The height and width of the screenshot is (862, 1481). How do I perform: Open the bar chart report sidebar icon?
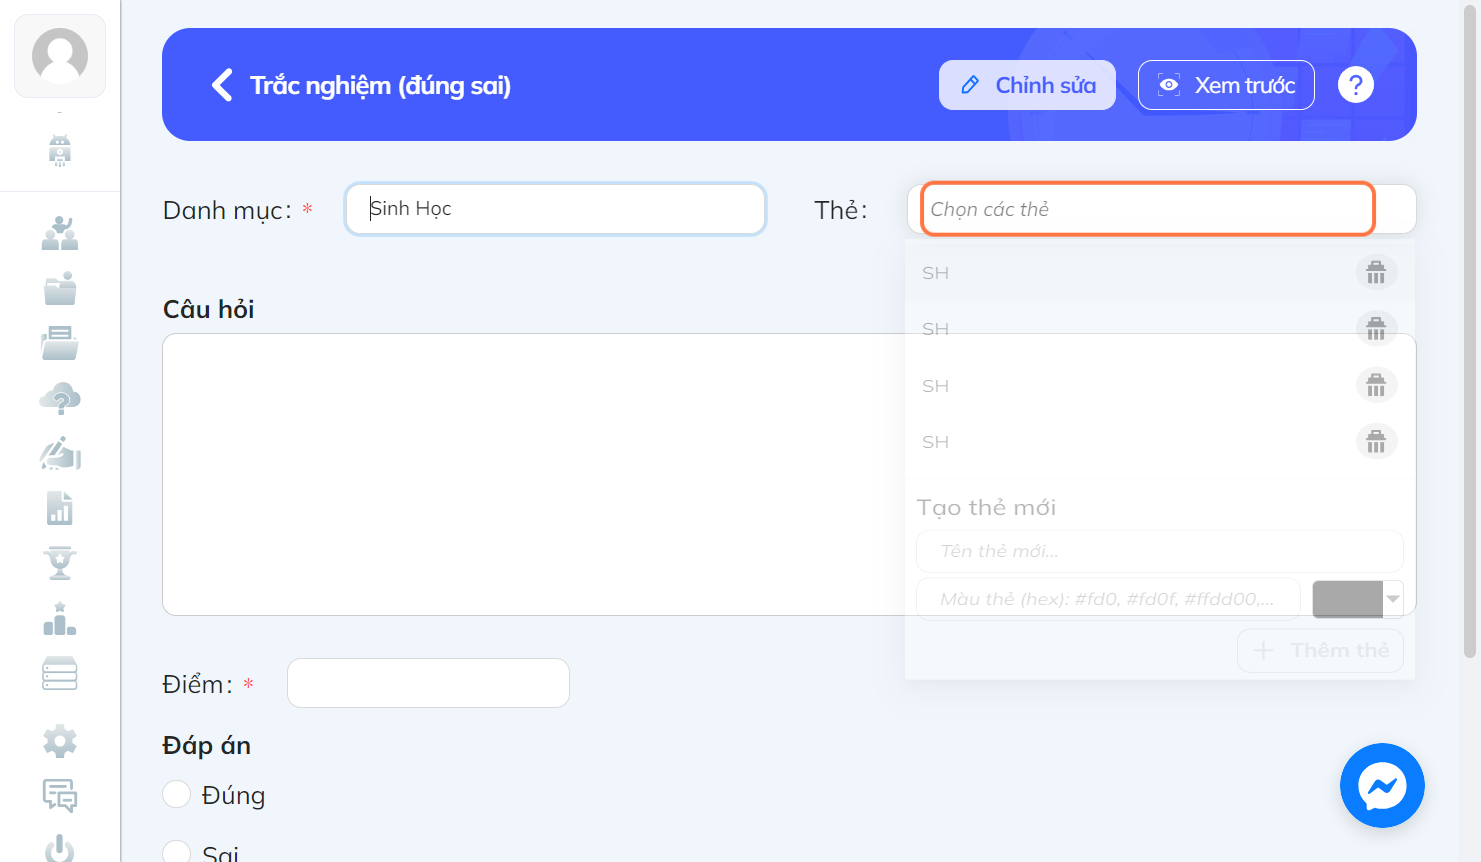pyautogui.click(x=60, y=508)
